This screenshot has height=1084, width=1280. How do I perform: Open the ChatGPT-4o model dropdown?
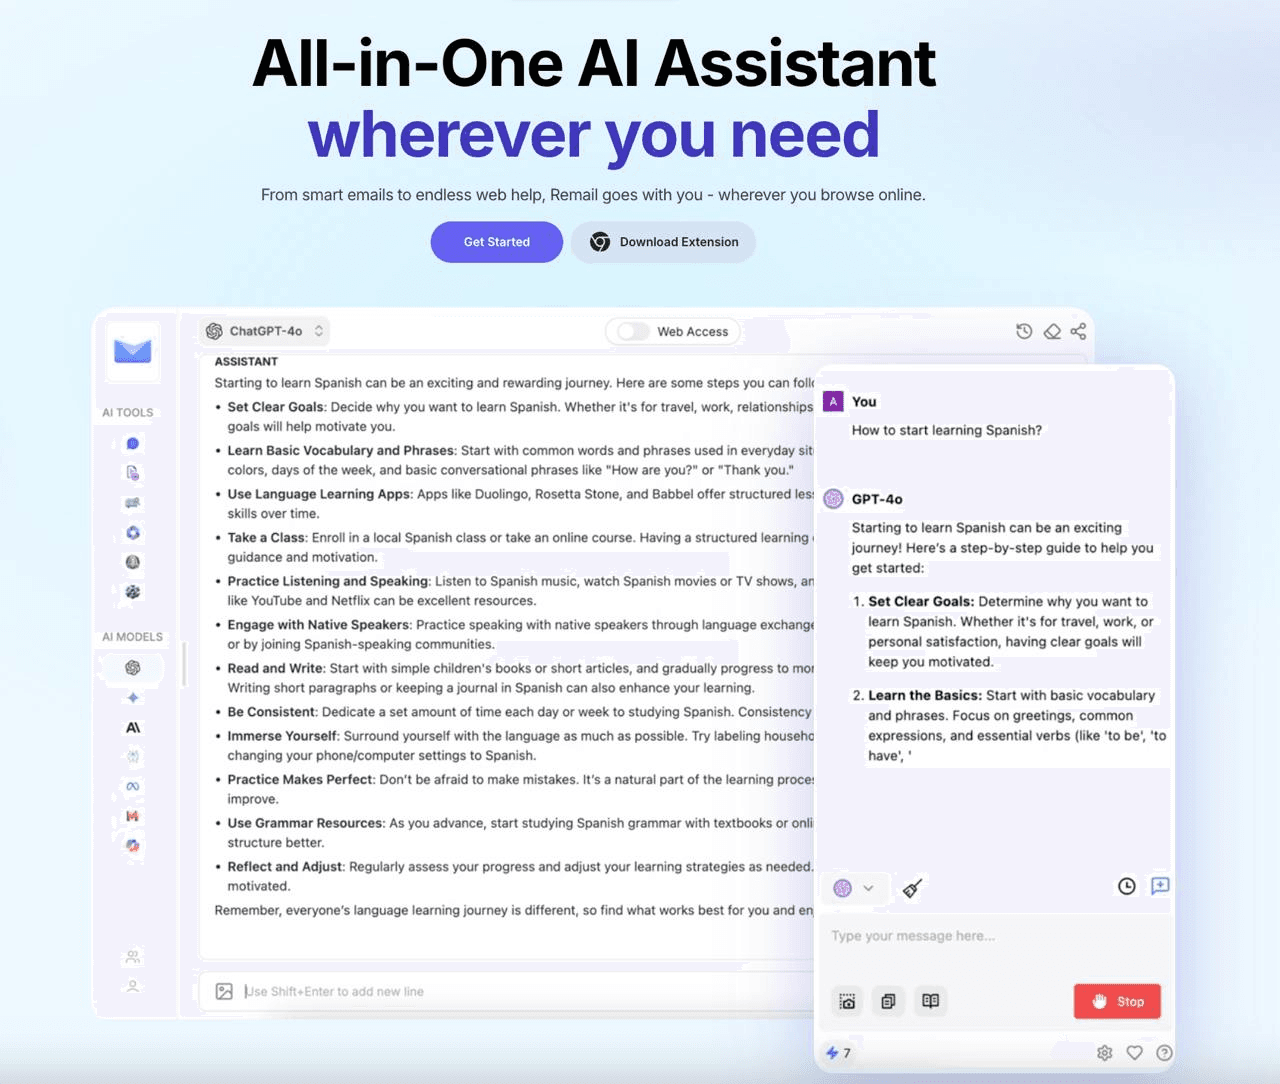[x=265, y=331]
